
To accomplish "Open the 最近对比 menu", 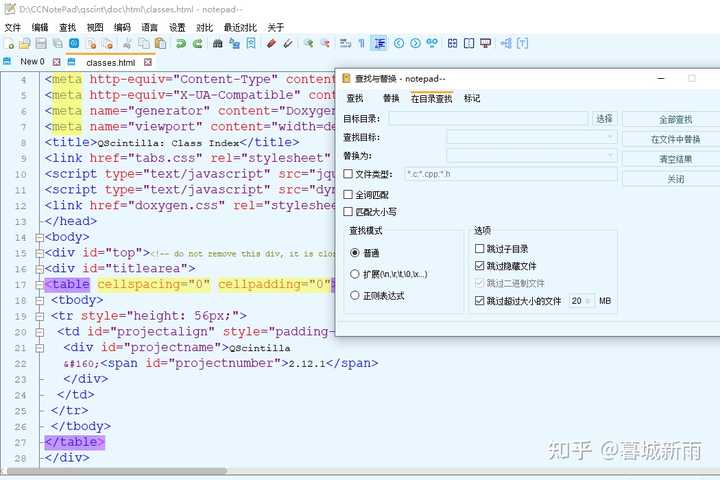I will [240, 28].
